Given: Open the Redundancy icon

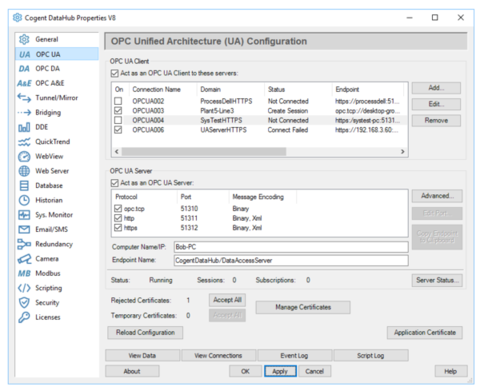Looking at the screenshot, I should point(24,244).
